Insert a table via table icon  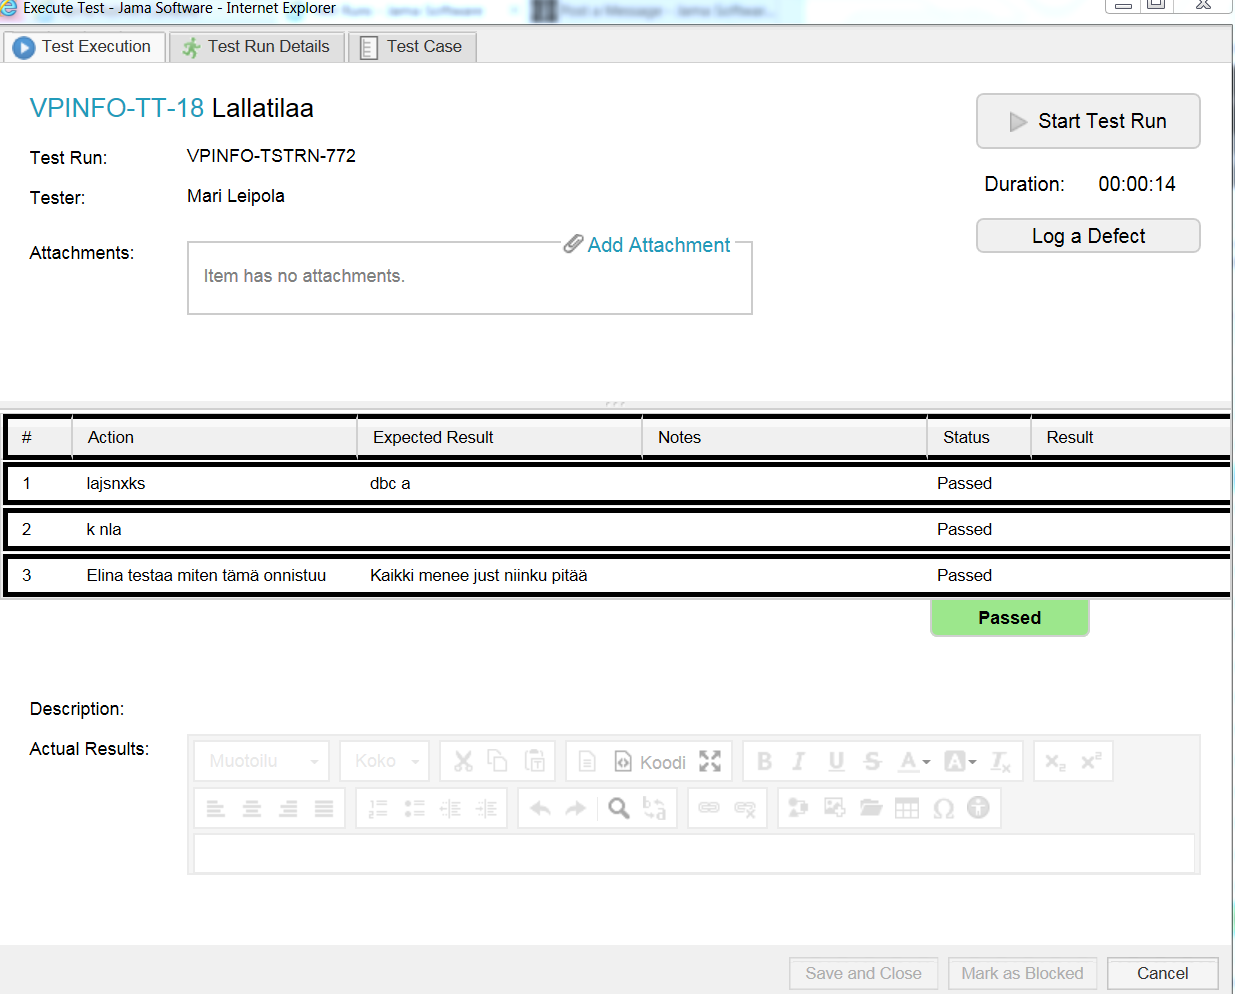coord(907,808)
